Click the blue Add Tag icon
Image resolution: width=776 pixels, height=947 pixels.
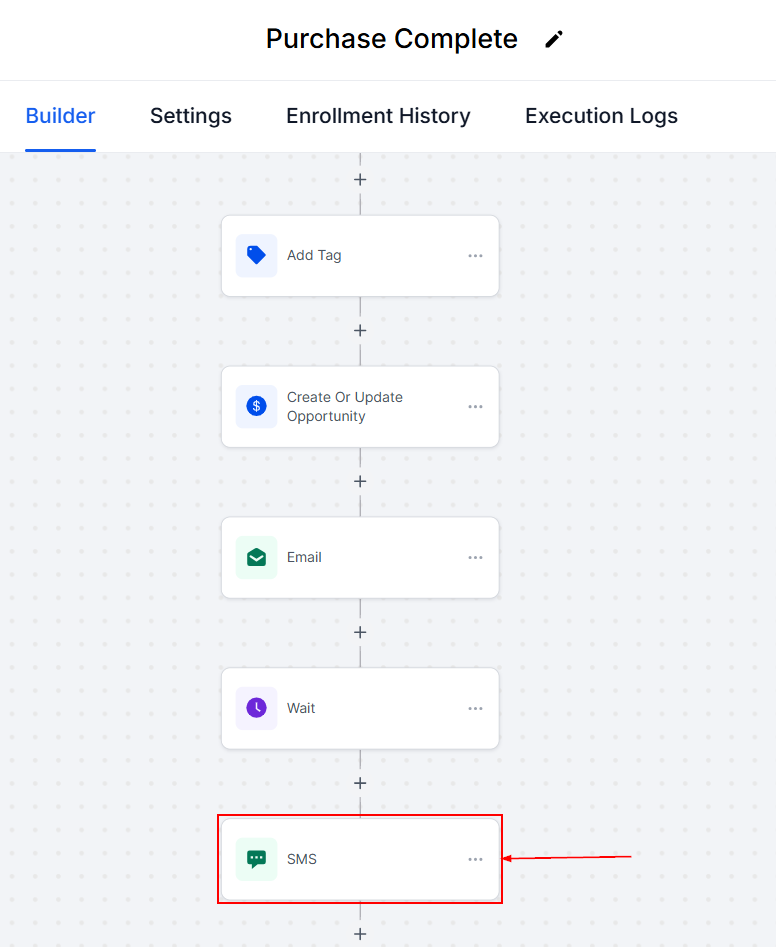pos(256,255)
